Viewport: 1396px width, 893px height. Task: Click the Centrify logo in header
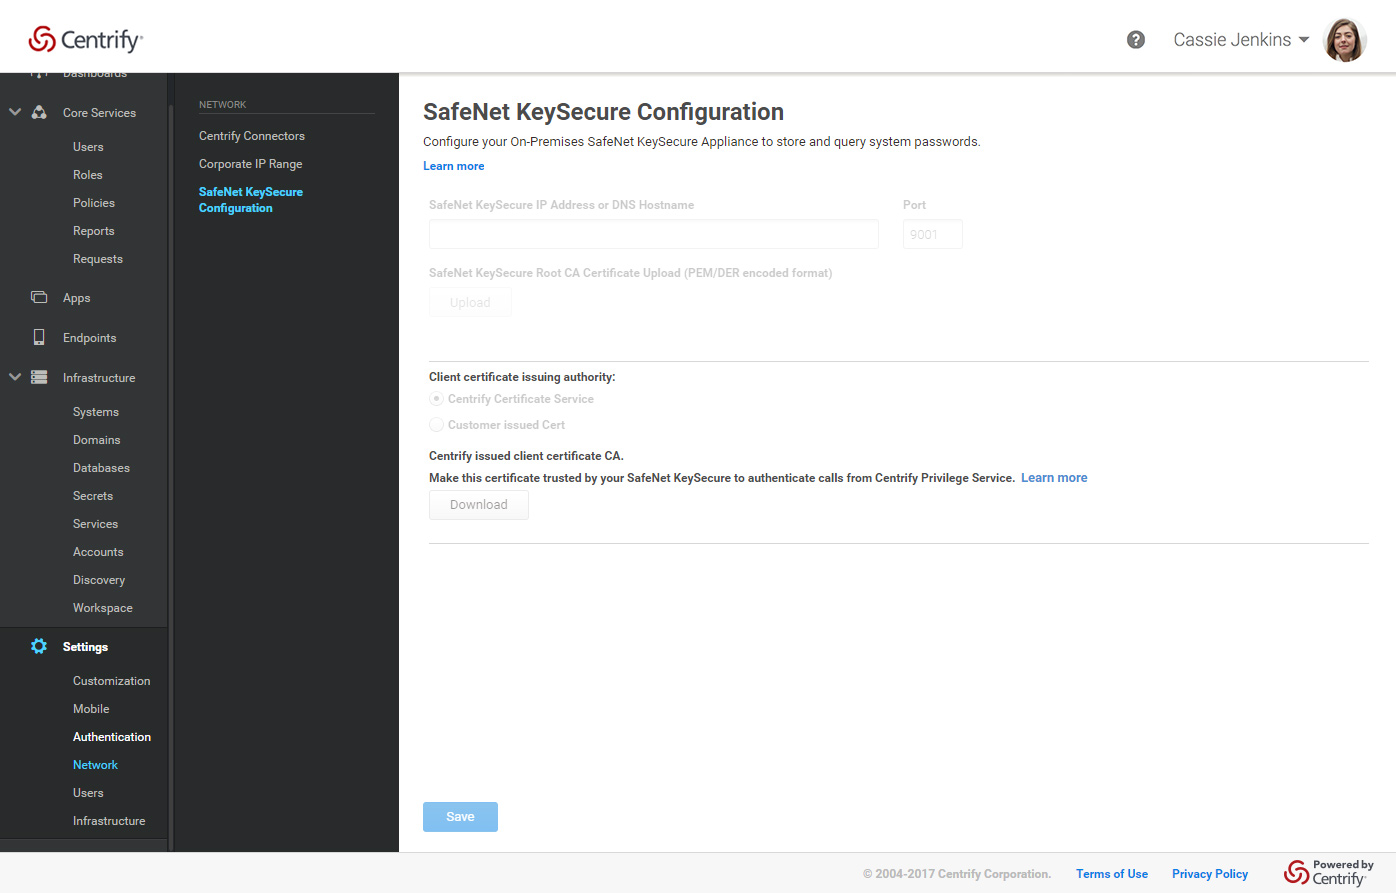point(86,40)
